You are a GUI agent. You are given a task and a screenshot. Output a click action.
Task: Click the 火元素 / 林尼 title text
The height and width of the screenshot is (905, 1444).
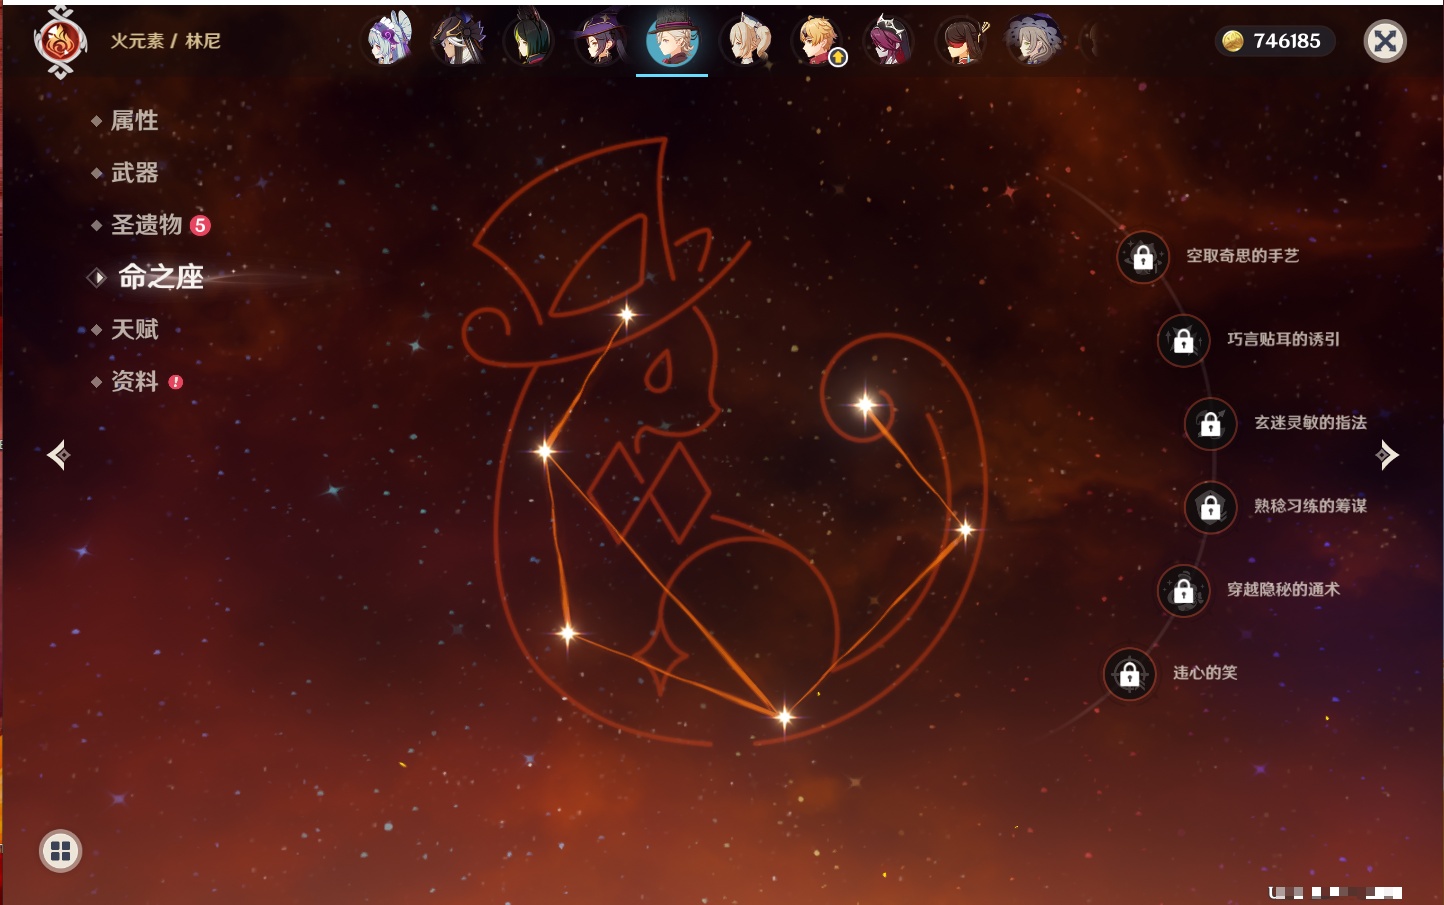(x=165, y=41)
